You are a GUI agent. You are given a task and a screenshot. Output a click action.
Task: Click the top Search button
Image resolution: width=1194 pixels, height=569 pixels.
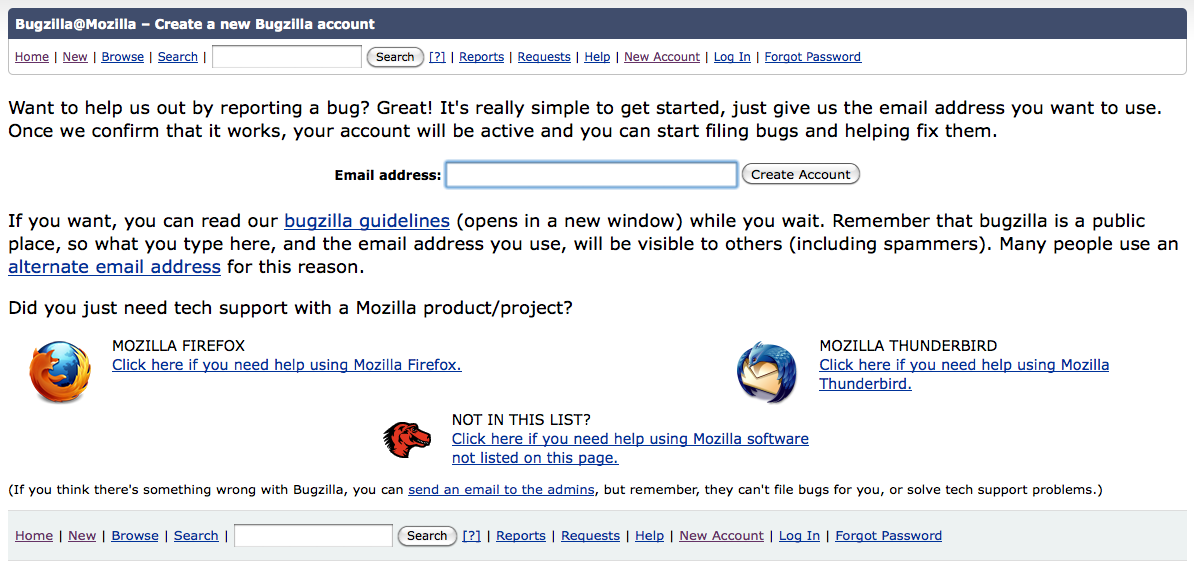click(x=394, y=57)
